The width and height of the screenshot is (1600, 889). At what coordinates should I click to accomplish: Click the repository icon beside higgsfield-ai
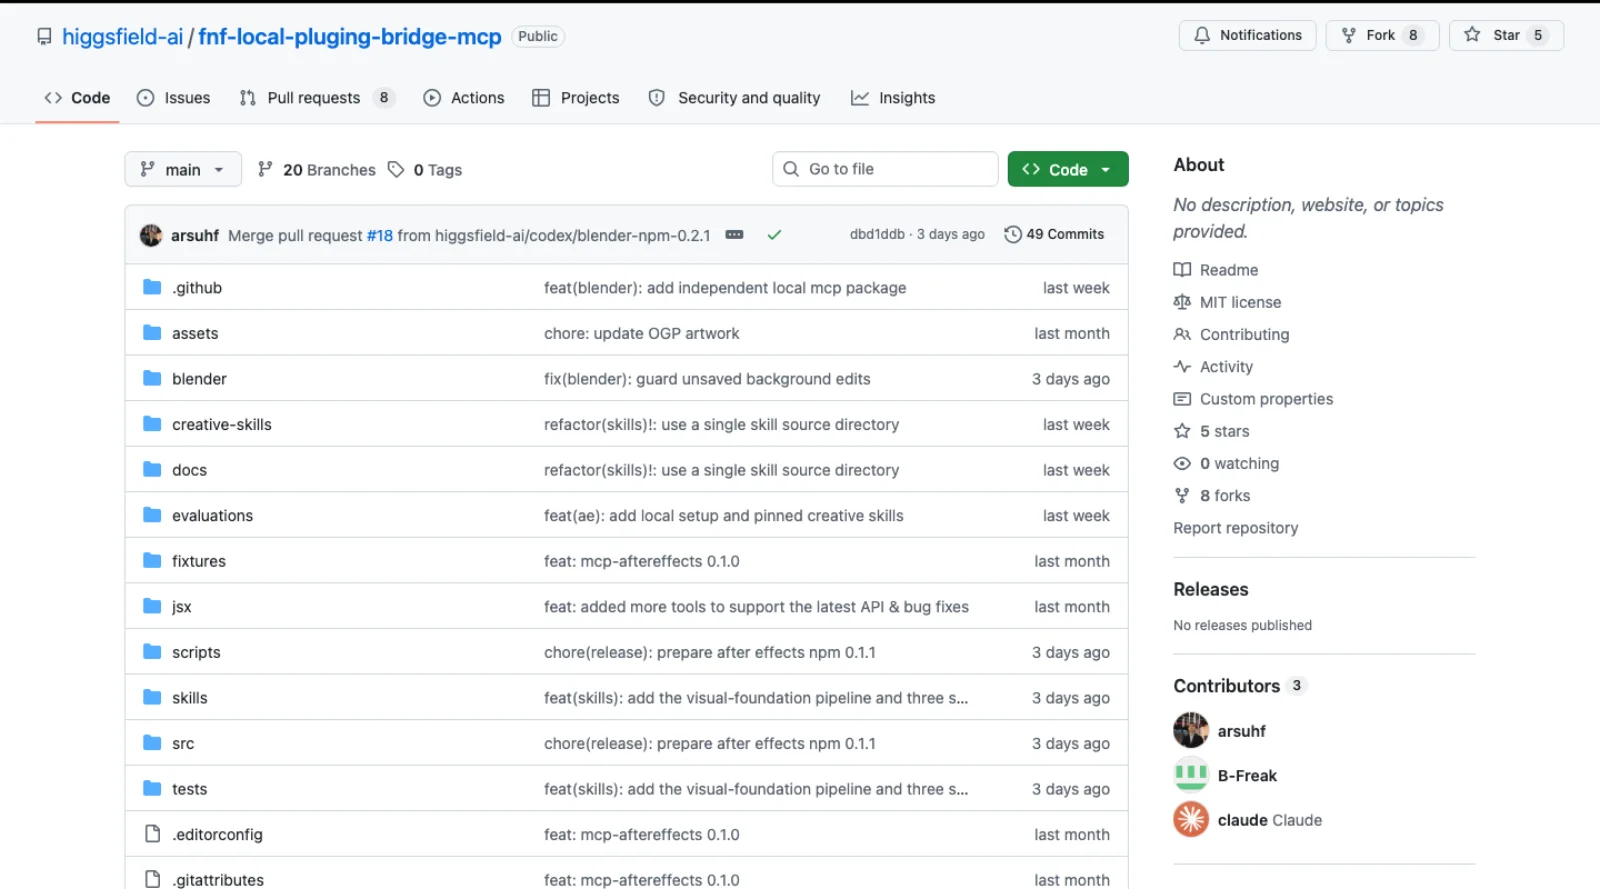44,37
